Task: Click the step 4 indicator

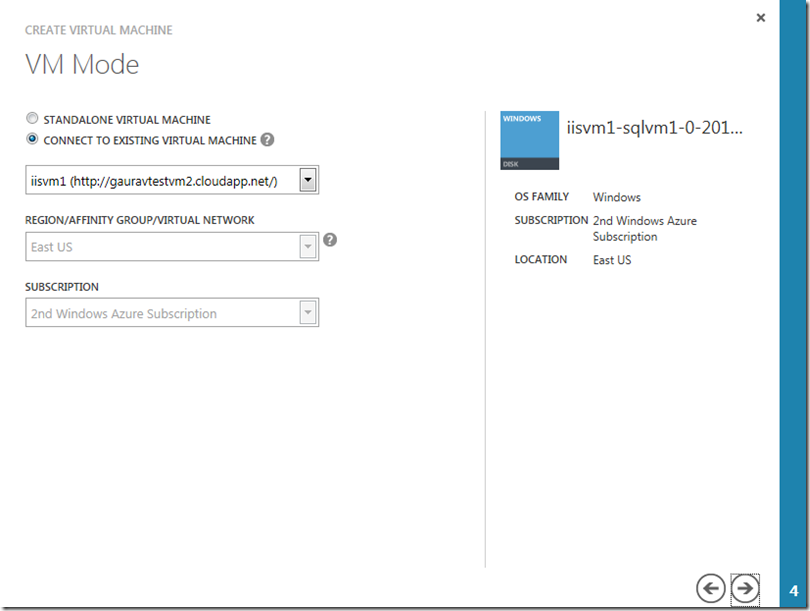Action: (x=794, y=591)
